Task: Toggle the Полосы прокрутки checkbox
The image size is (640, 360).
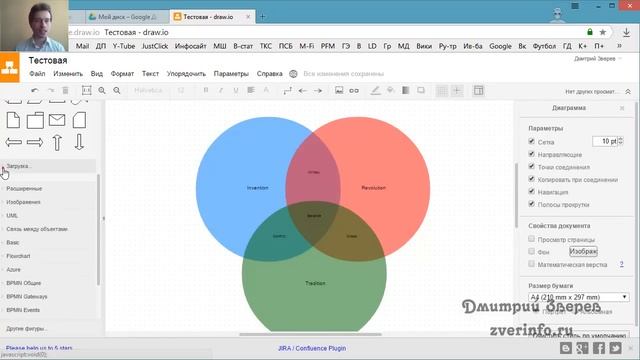Action: 531,204
